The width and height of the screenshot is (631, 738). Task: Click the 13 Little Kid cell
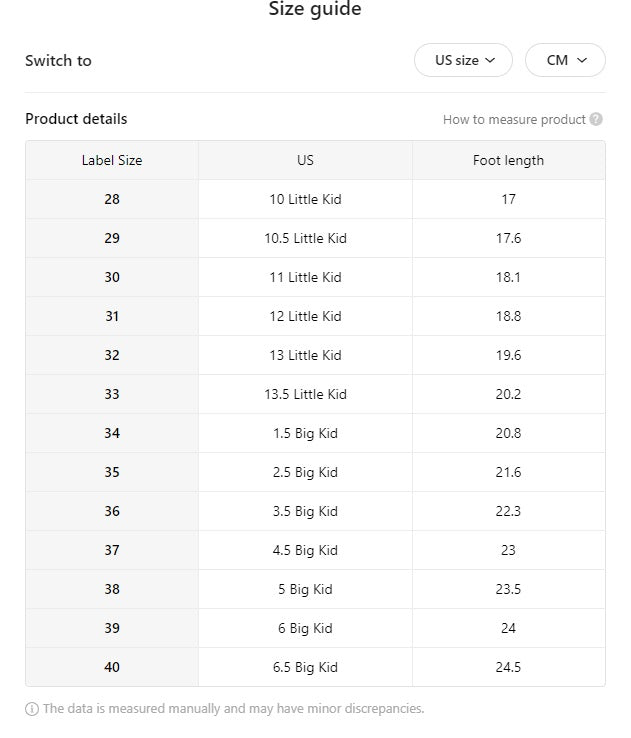pyautogui.click(x=305, y=355)
